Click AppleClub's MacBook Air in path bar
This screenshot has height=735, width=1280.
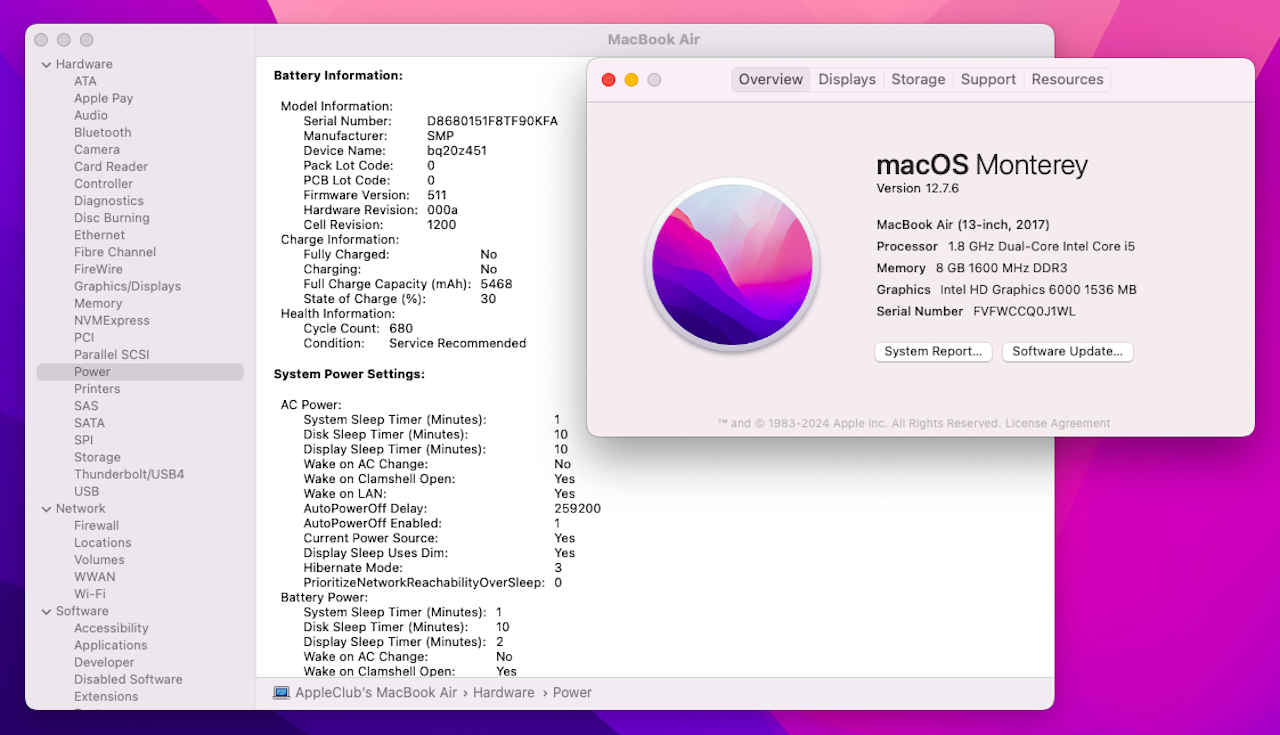(376, 692)
